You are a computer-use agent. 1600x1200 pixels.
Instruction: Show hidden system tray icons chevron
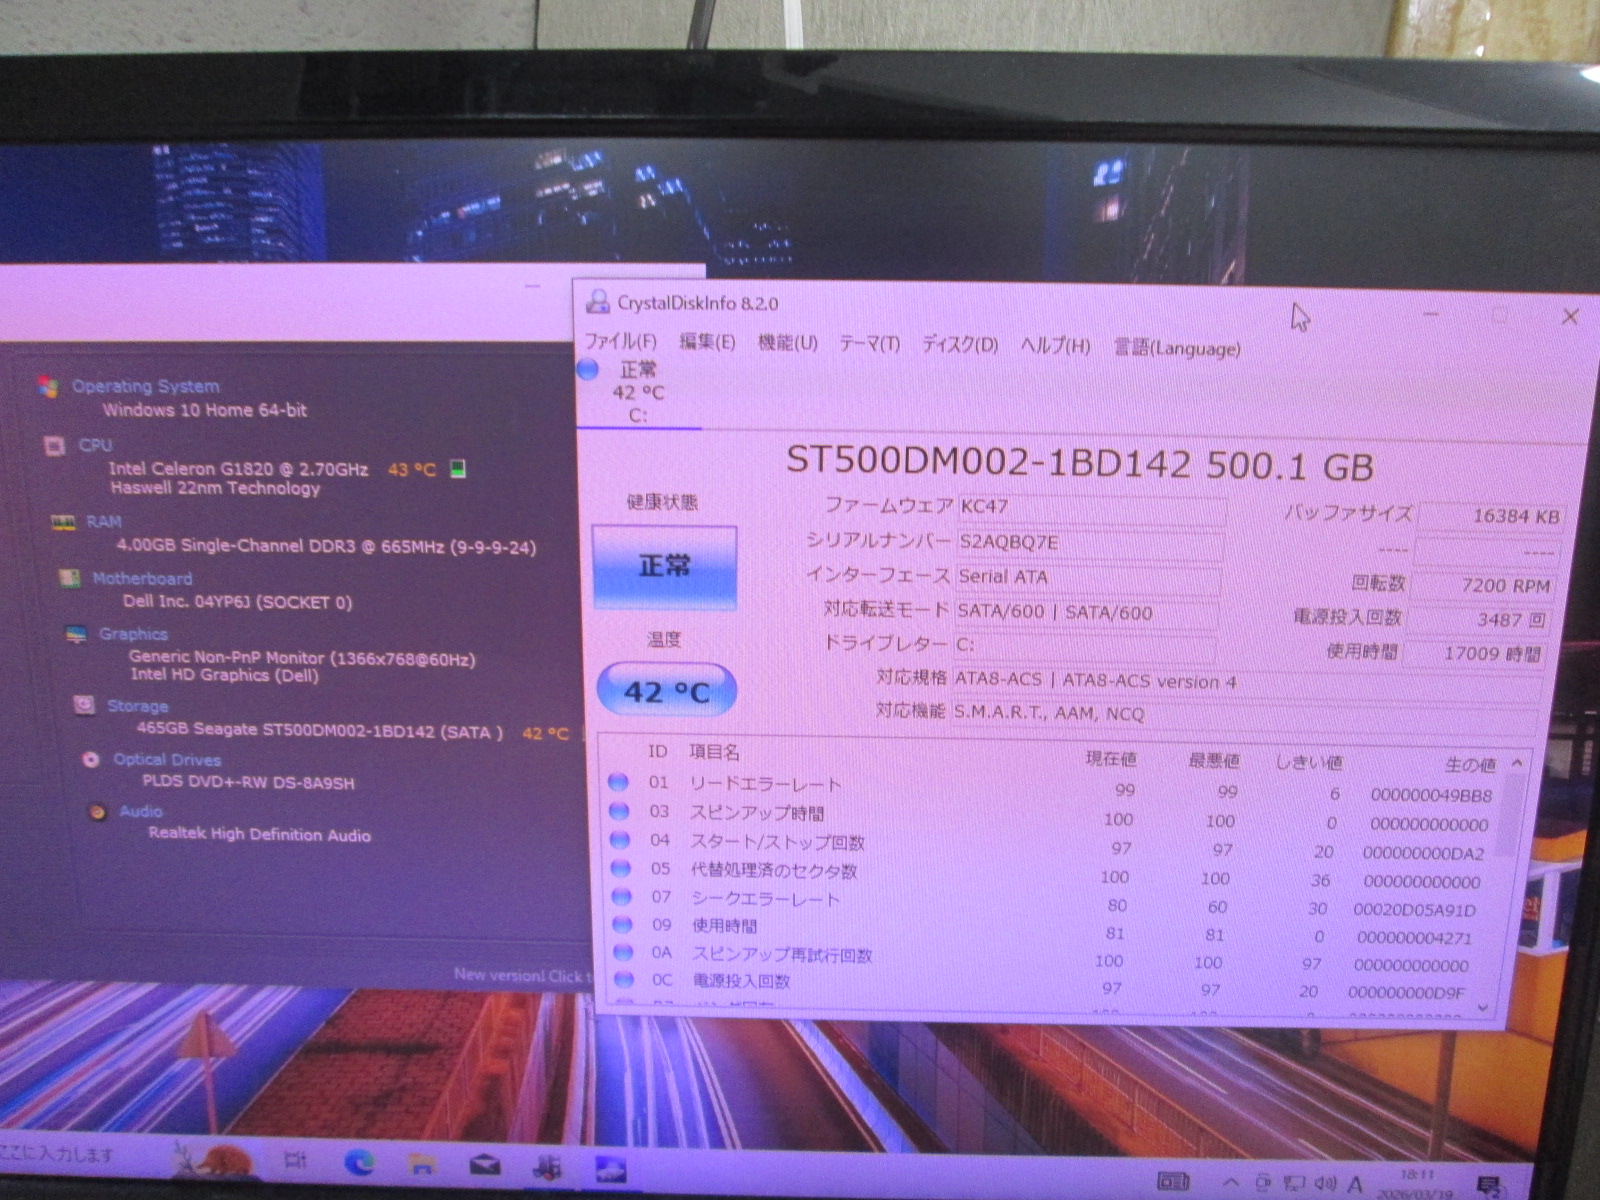pyautogui.click(x=1231, y=1183)
